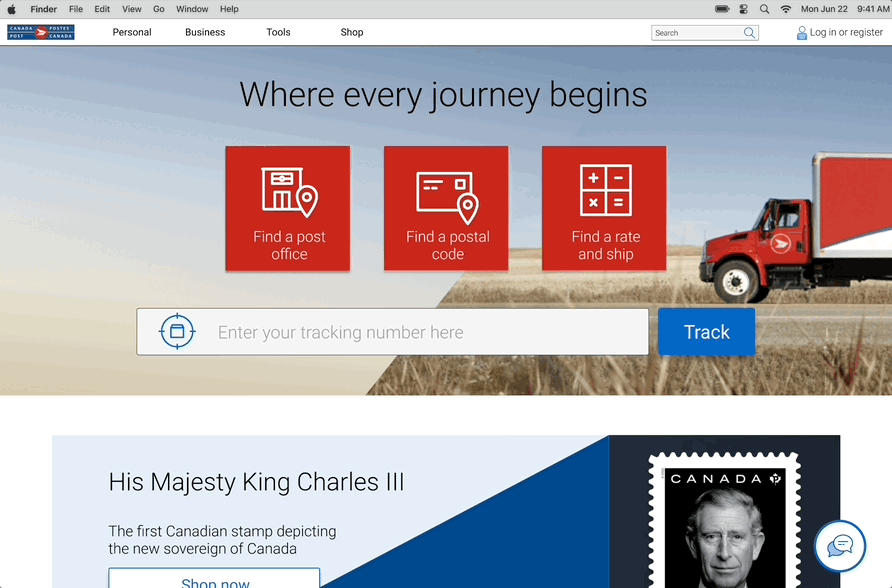Open the Tools navigation menu

[278, 32]
